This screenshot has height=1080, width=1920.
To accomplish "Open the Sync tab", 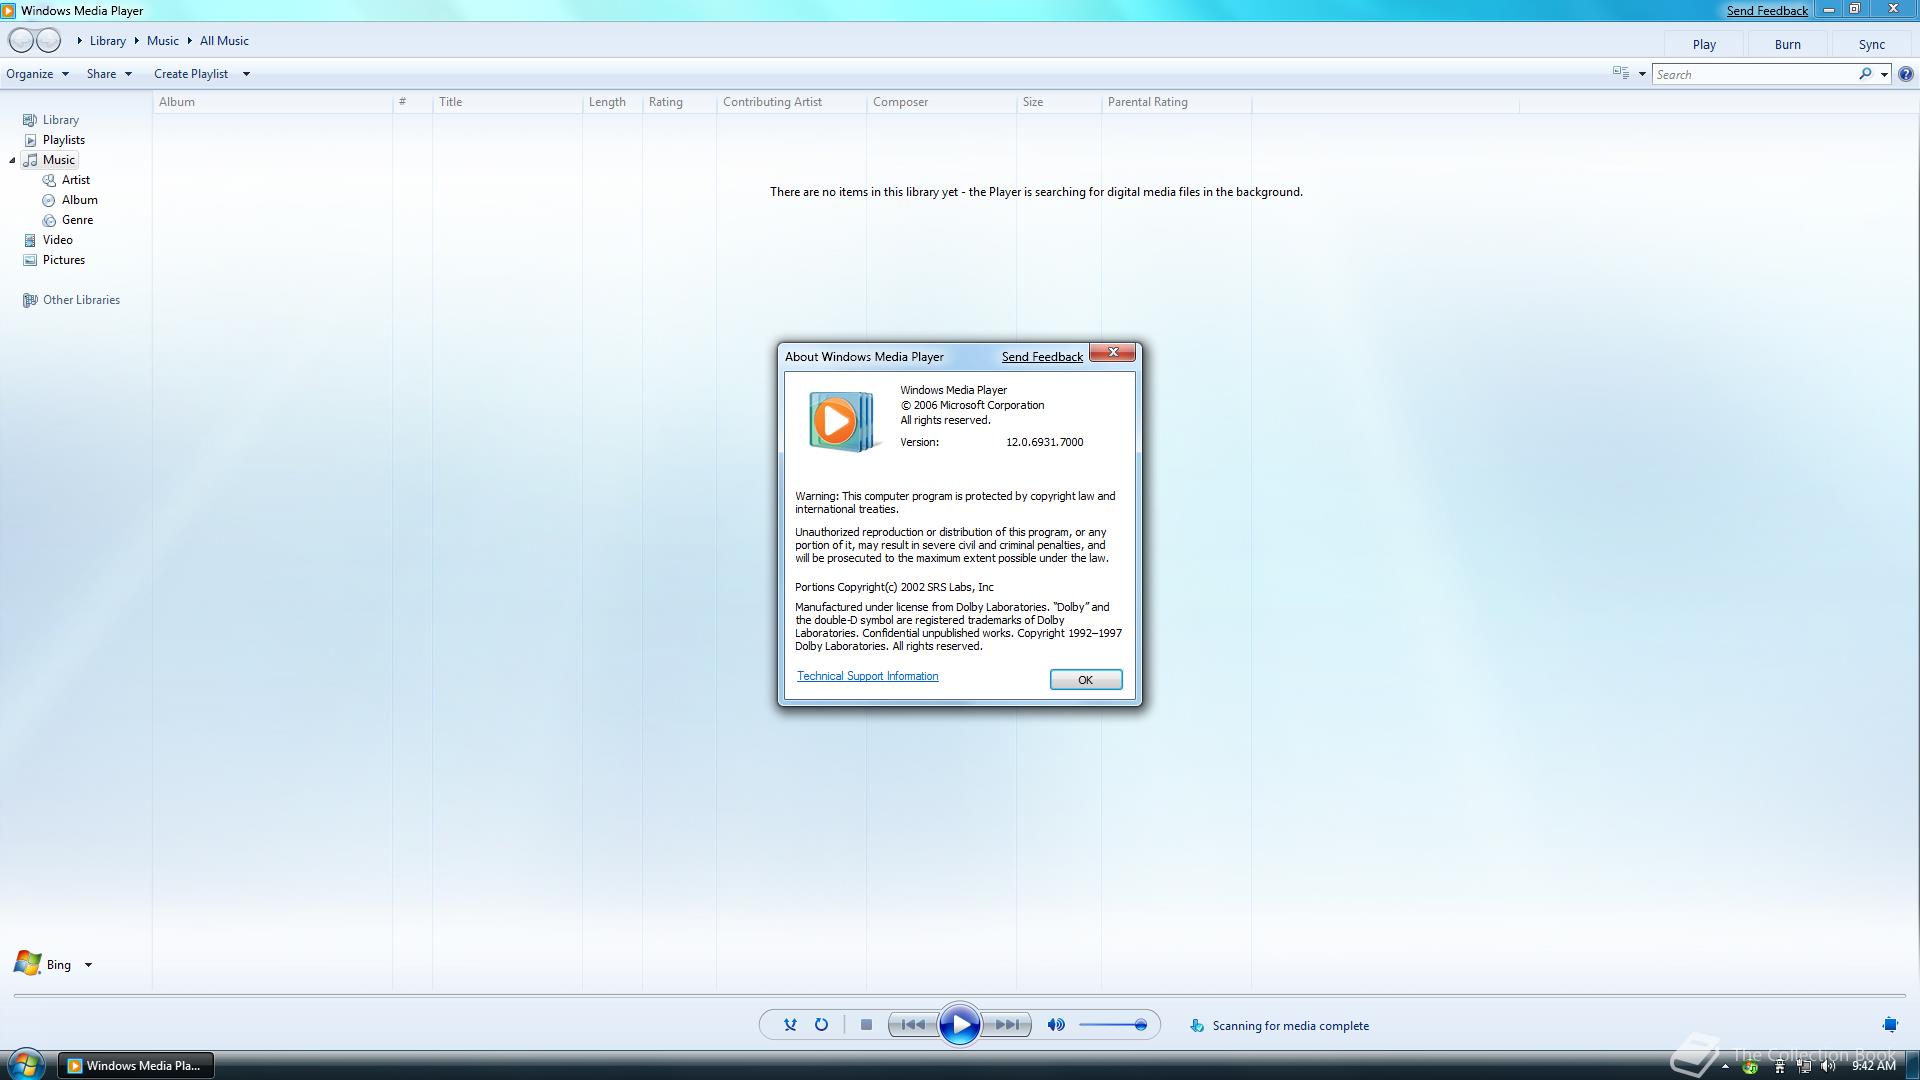I will pos(1872,45).
